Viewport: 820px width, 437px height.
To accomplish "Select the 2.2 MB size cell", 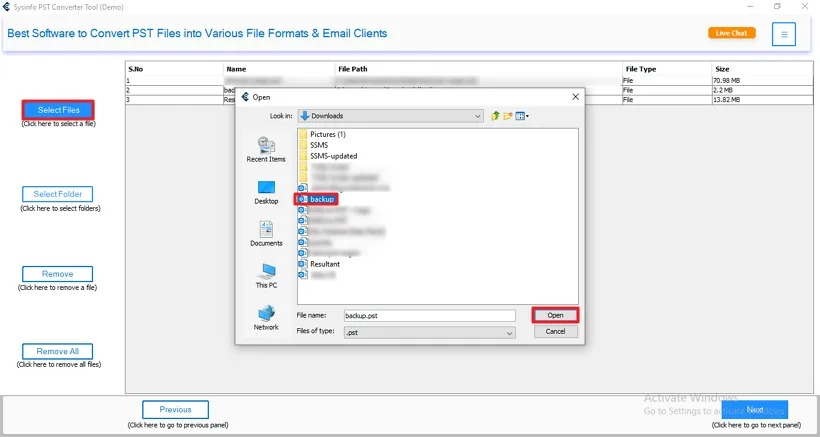I will (762, 90).
